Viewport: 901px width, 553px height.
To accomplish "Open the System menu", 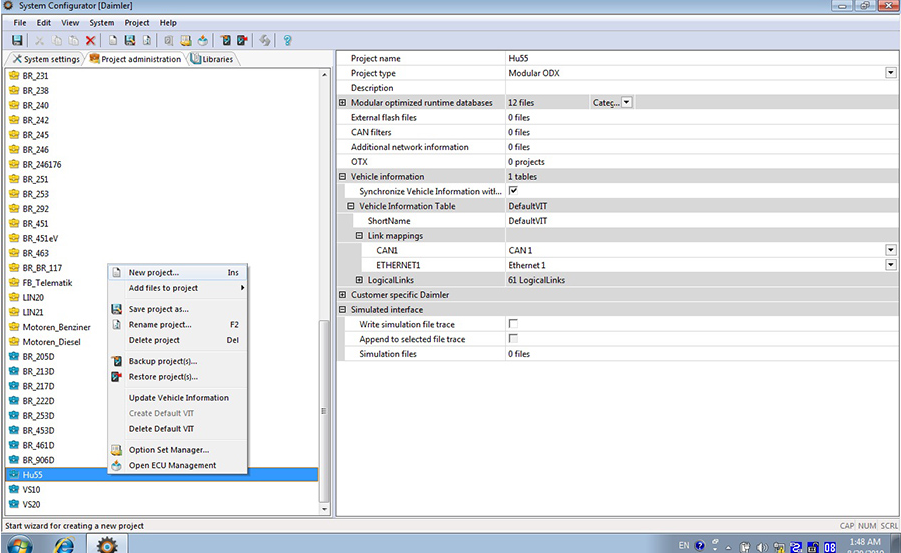I will pyautogui.click(x=102, y=22).
